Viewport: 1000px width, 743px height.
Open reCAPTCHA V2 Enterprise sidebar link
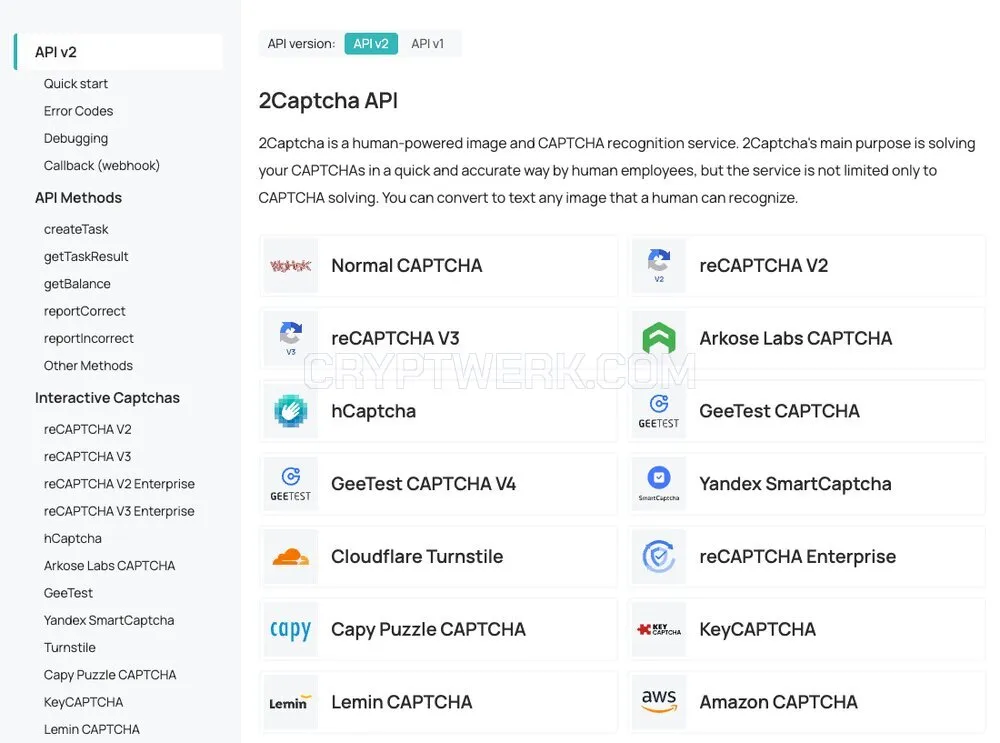(x=119, y=484)
